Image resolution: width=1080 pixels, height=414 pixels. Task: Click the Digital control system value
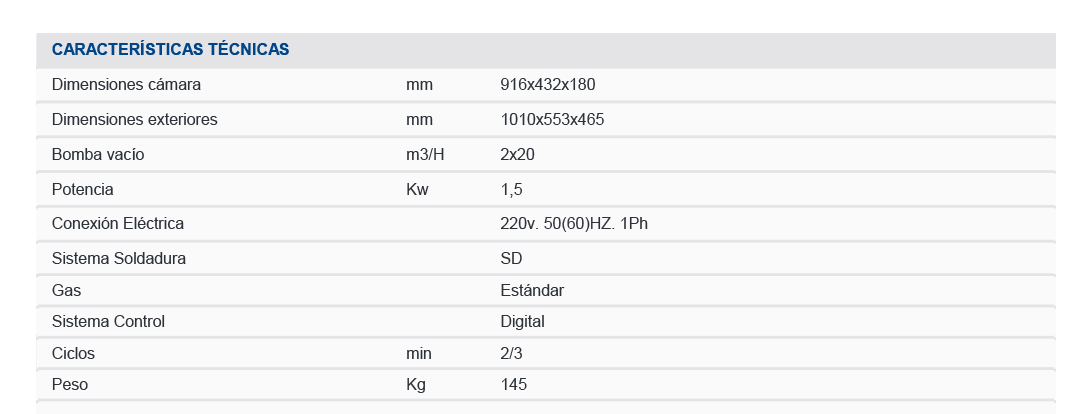point(522,322)
